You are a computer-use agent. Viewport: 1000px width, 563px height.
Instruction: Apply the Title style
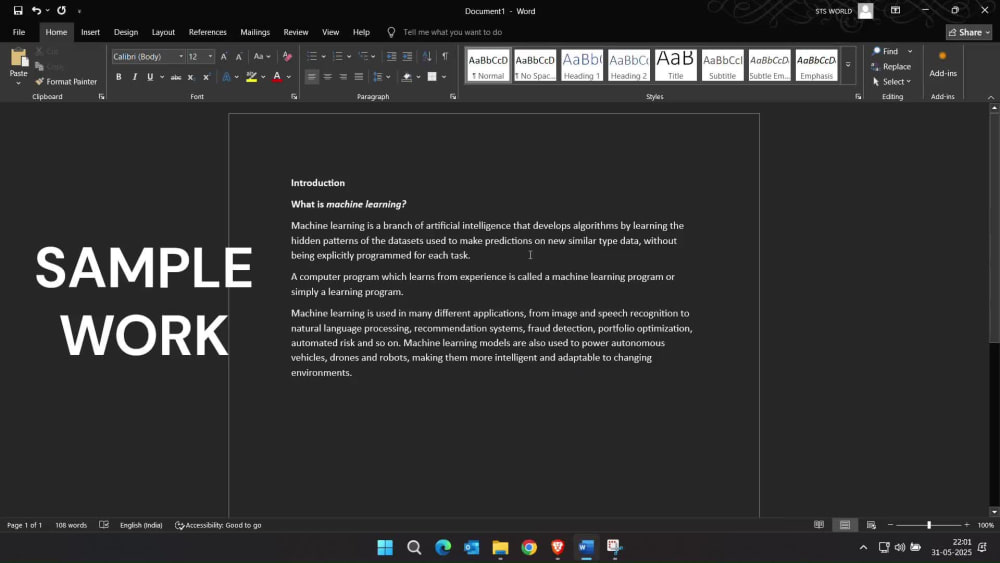point(675,65)
